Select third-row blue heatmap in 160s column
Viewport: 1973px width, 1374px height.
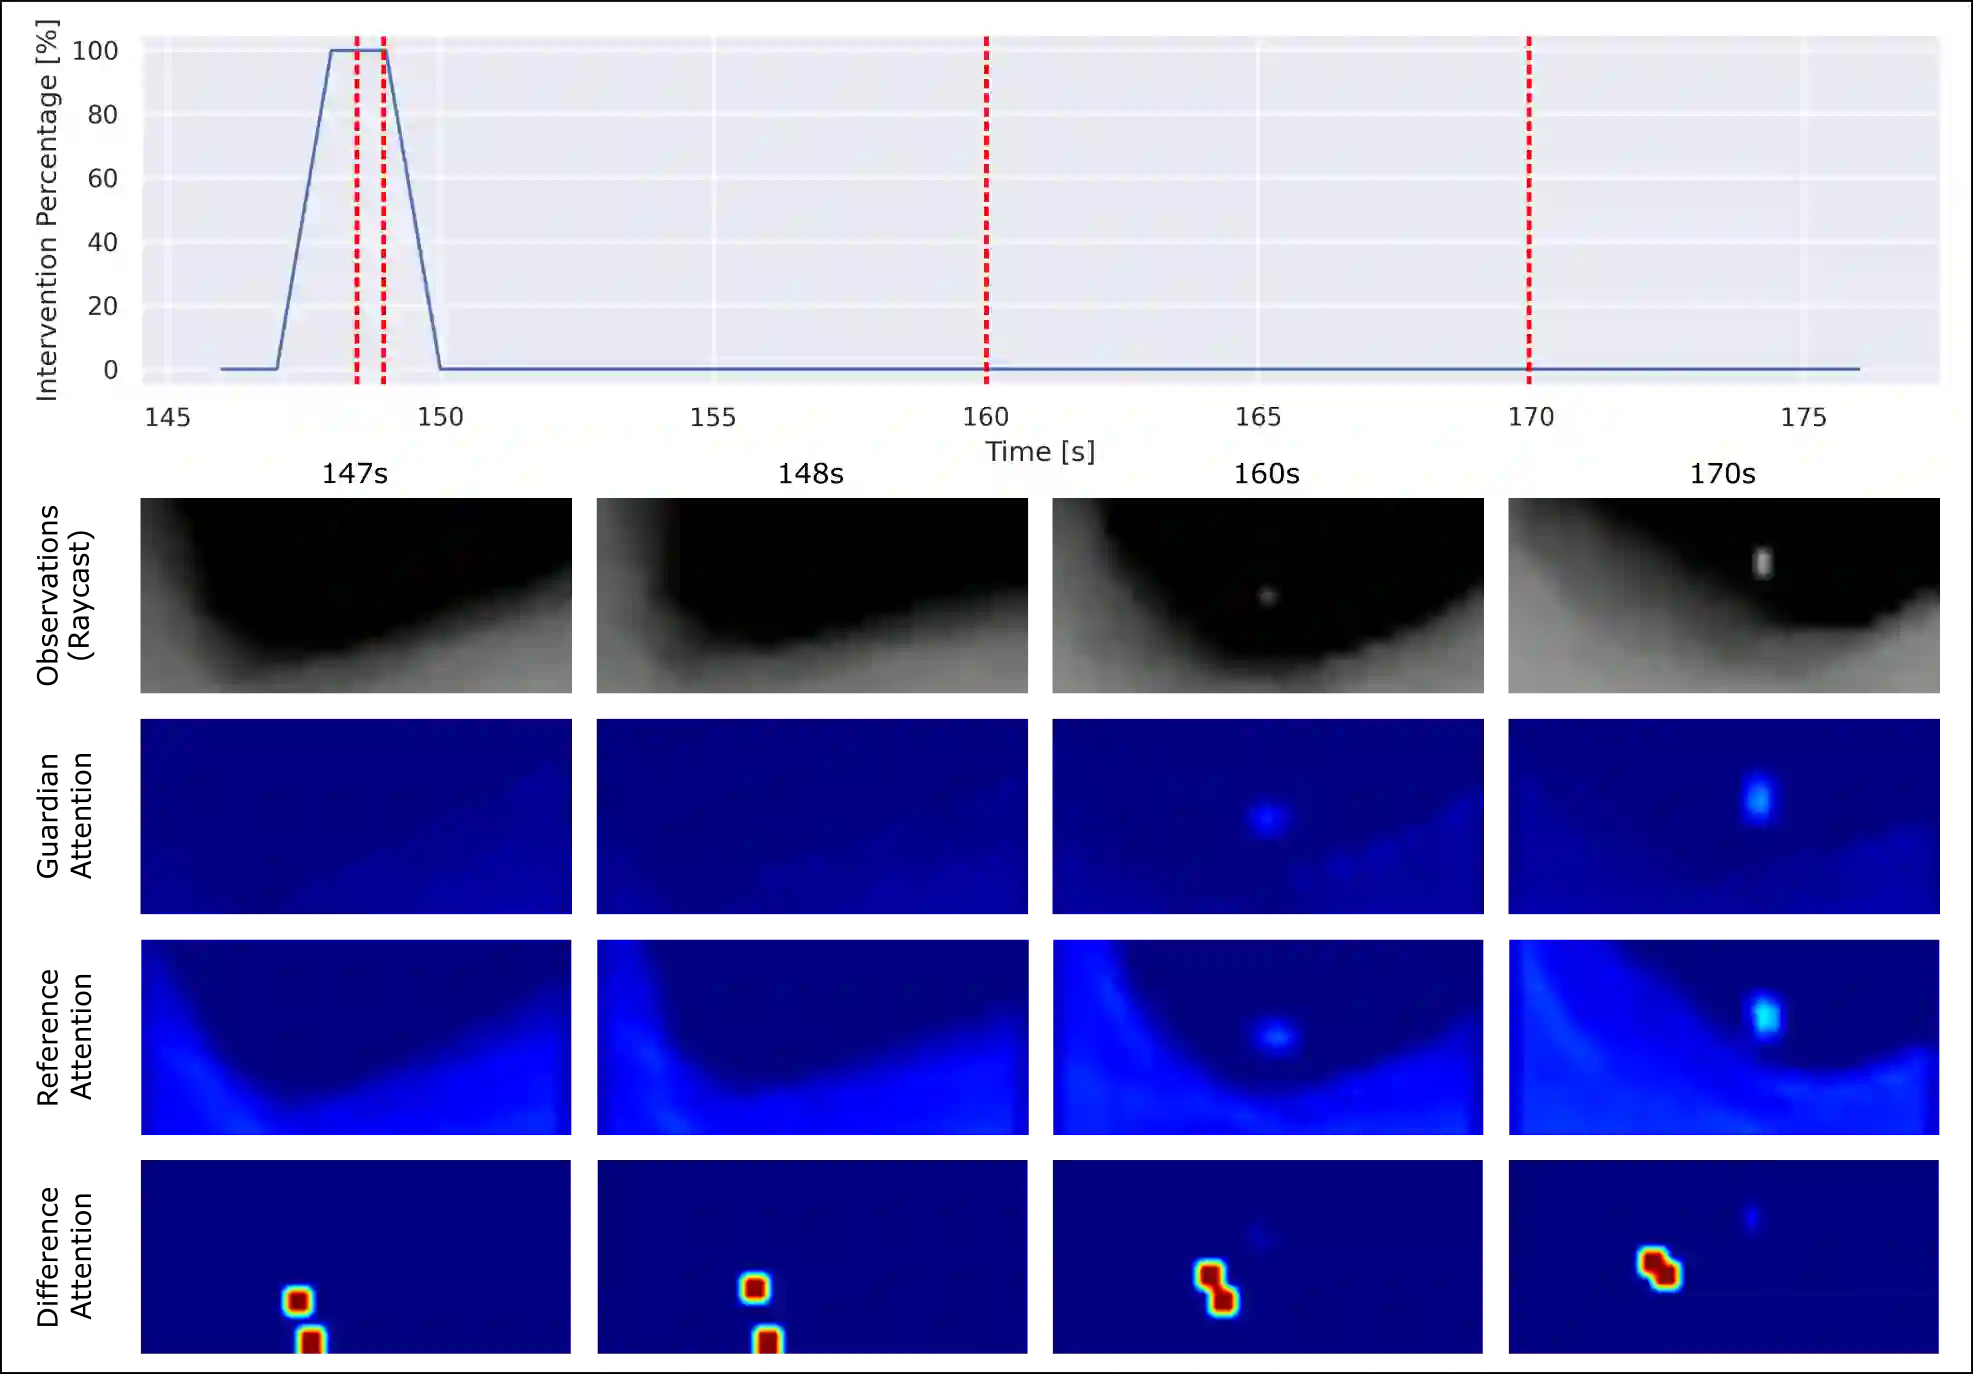(x=1267, y=1036)
